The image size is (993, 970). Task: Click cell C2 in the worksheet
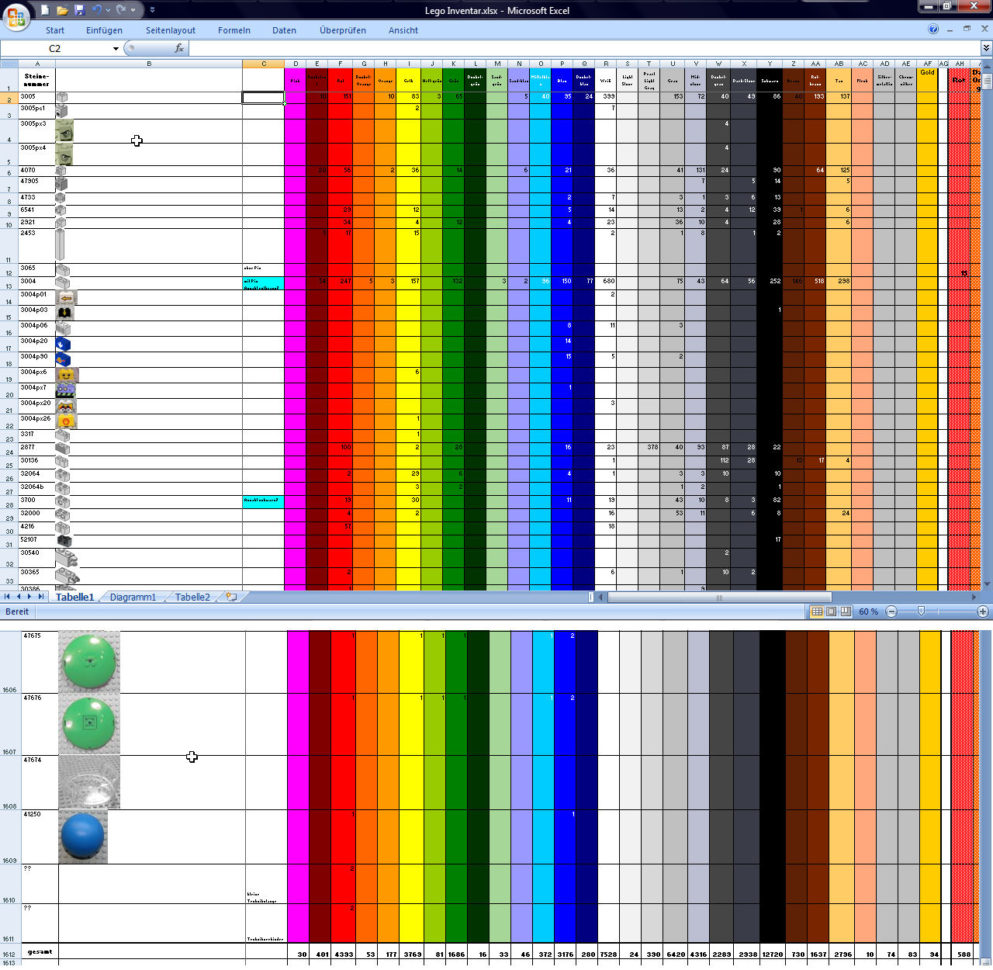(264, 98)
